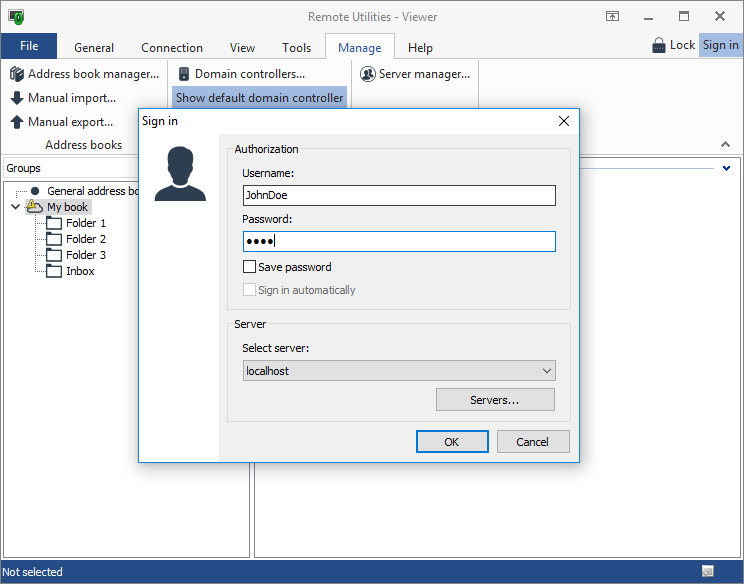Open Server manager... label

[425, 74]
